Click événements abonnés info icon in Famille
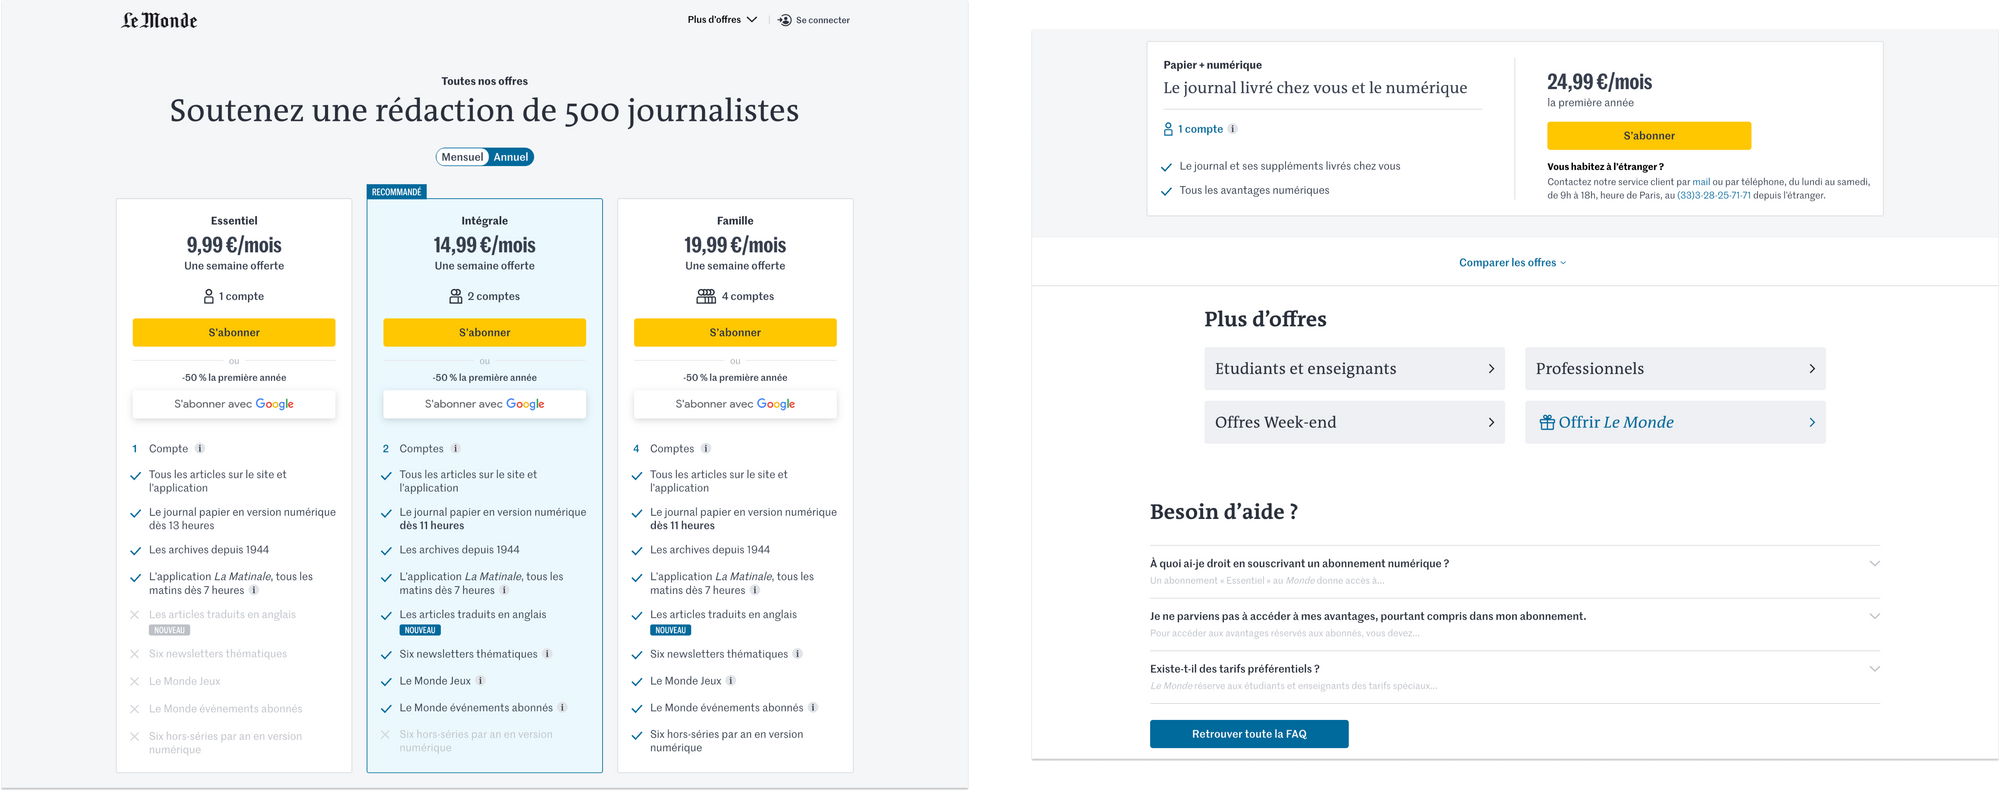Image resolution: width=2000 pixels, height=791 pixels. pyautogui.click(x=813, y=708)
